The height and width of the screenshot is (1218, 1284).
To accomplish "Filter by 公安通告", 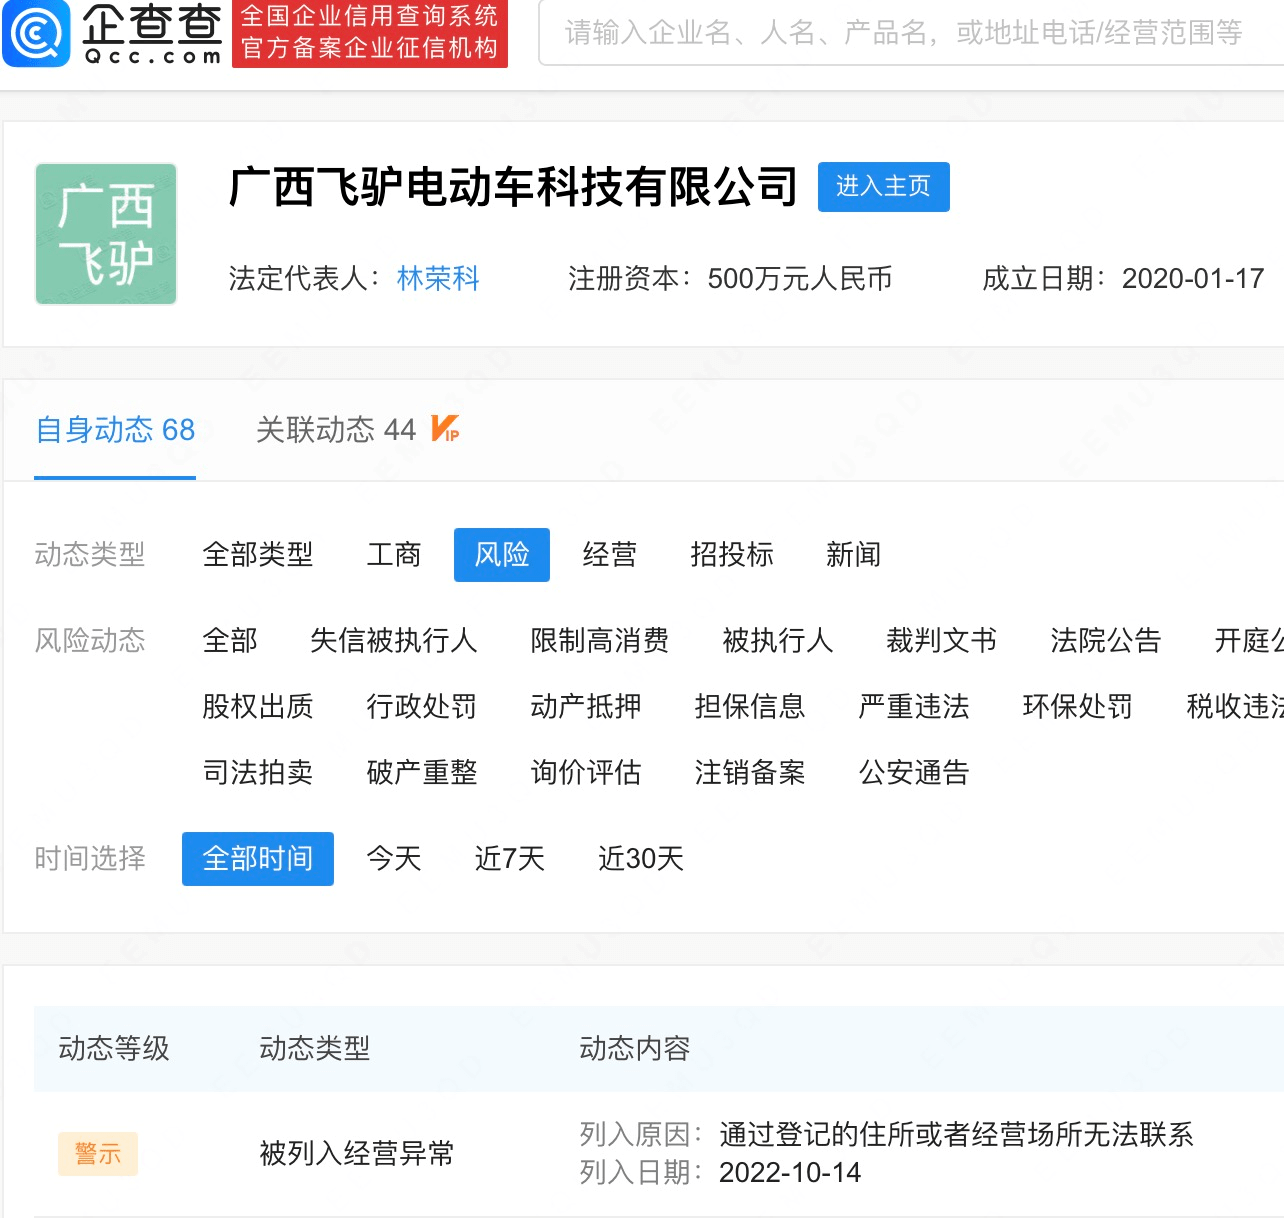I will (914, 772).
